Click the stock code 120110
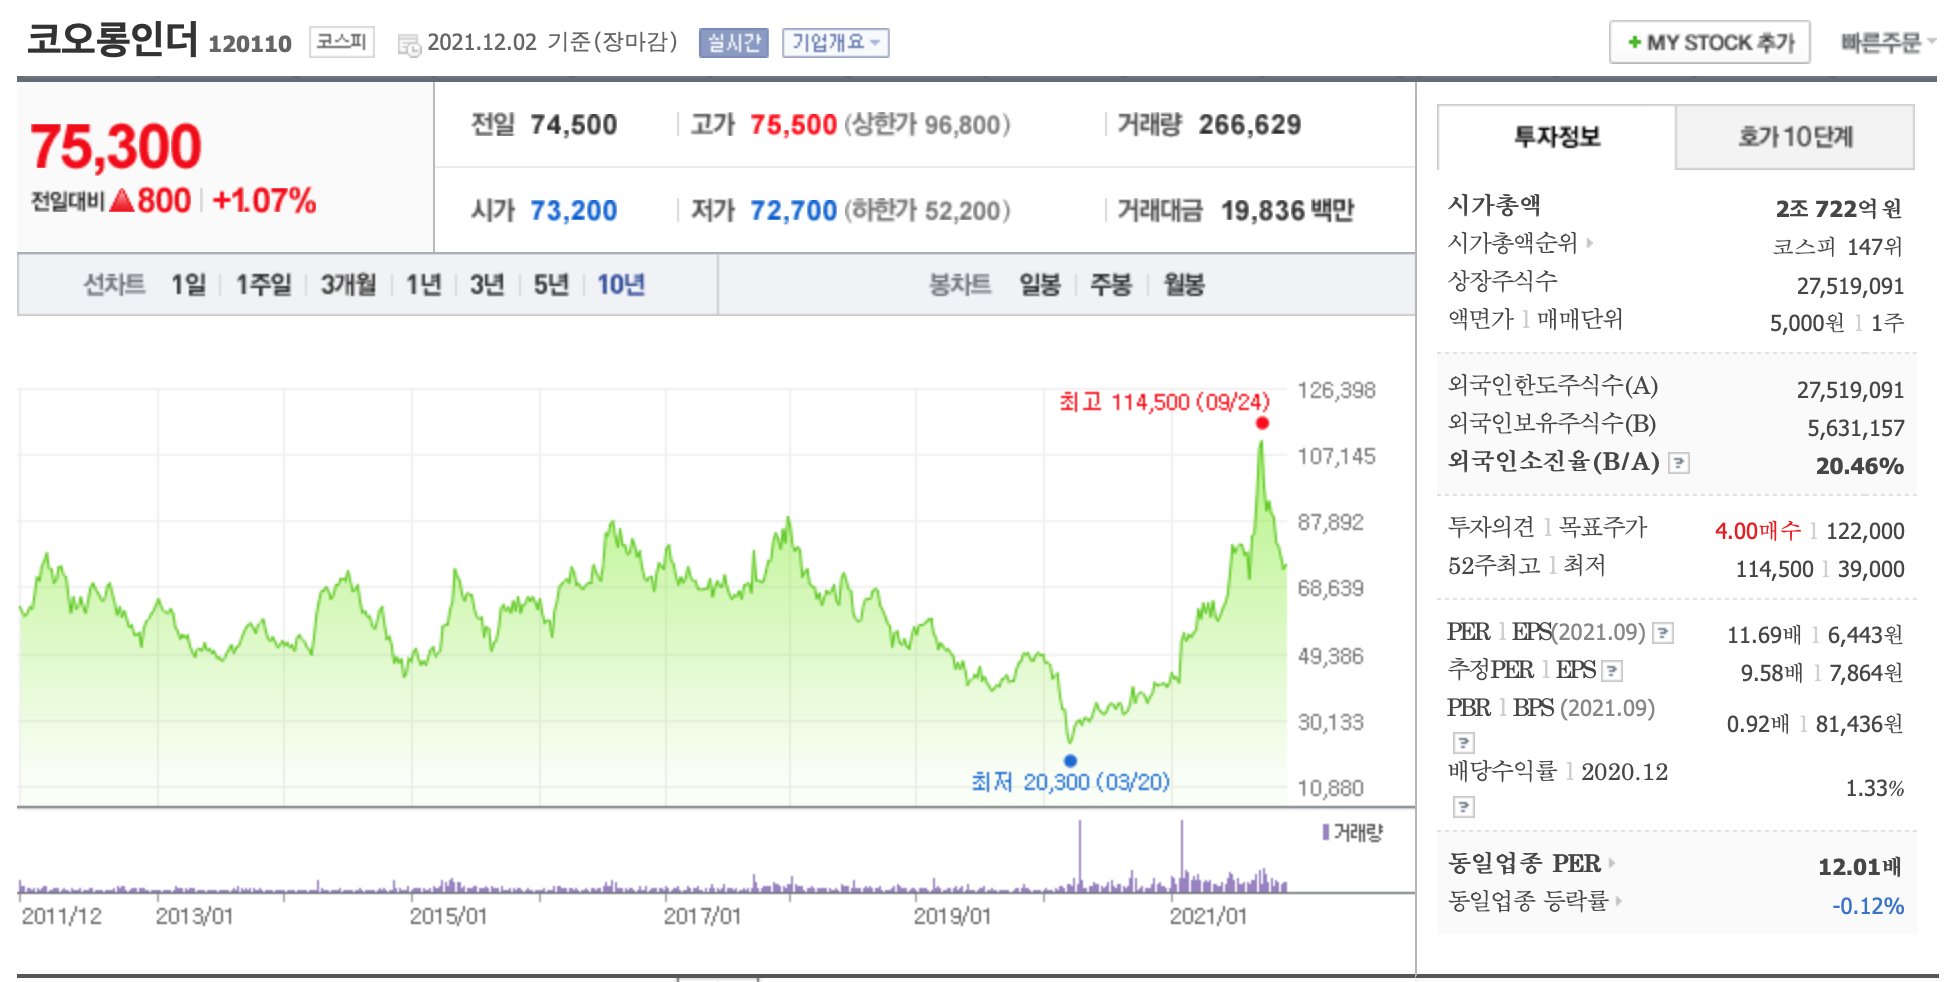The image size is (1958, 982). [x=250, y=44]
